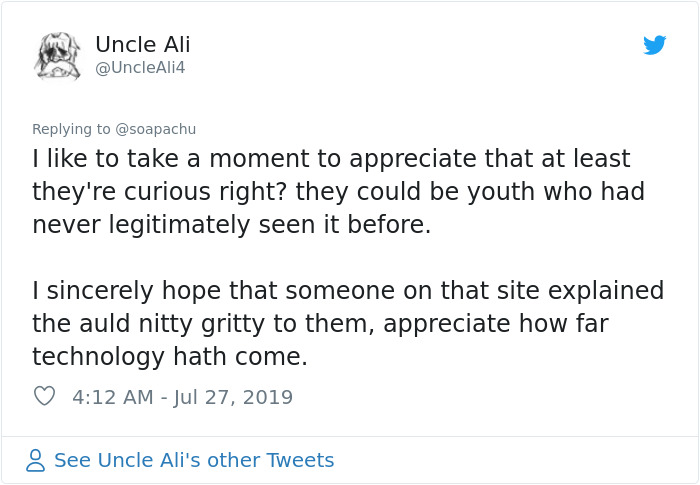The width and height of the screenshot is (700, 485).
Task: Click the Twitter bird logo
Action: point(655,45)
